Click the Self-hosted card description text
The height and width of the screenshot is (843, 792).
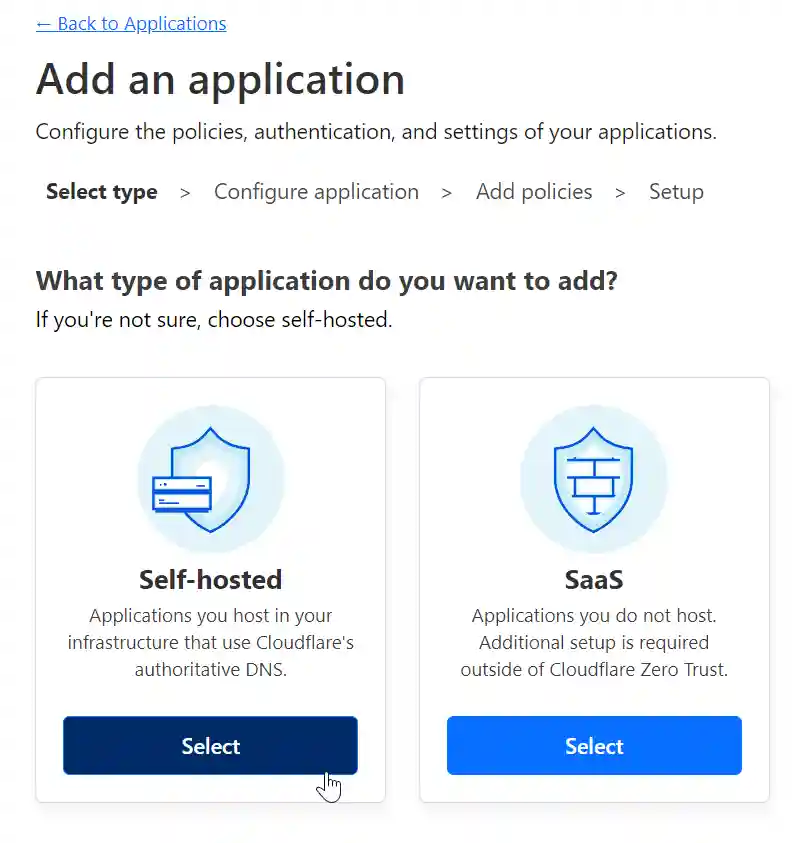[210, 642]
